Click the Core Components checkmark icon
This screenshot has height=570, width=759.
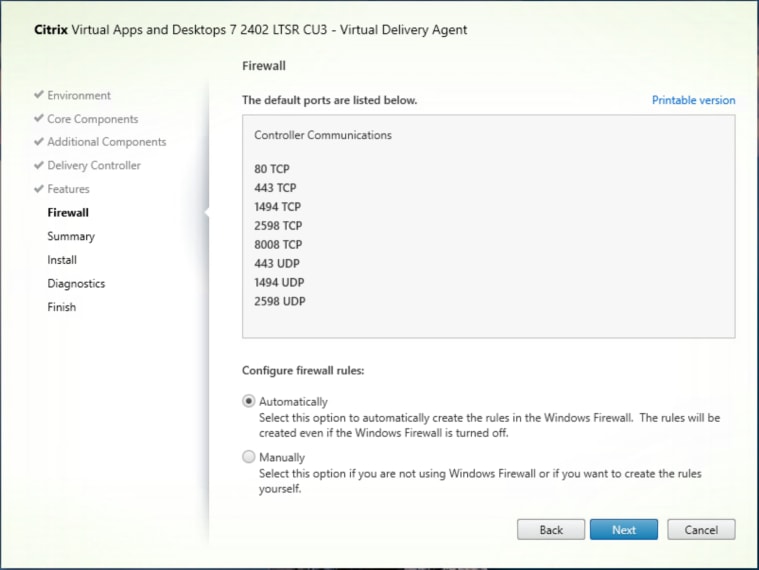[x=39, y=118]
